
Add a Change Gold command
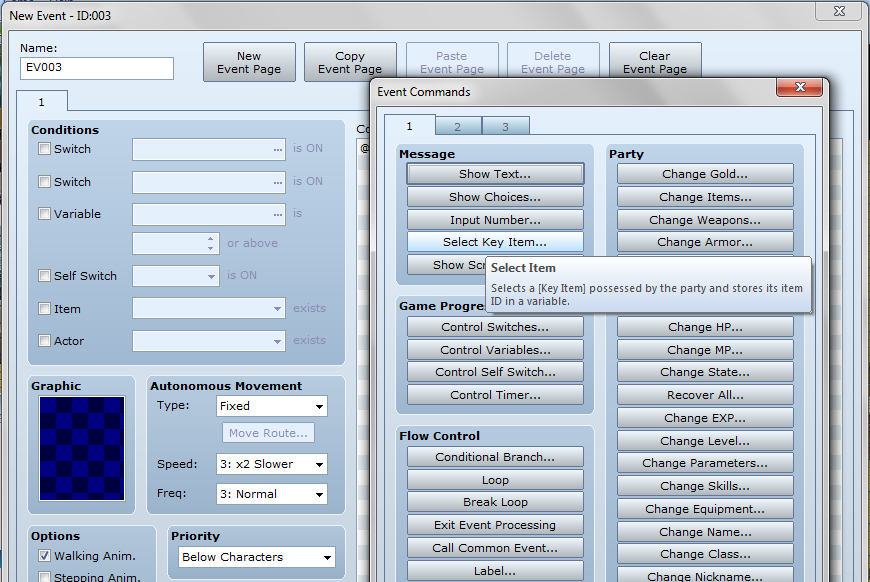tap(704, 174)
